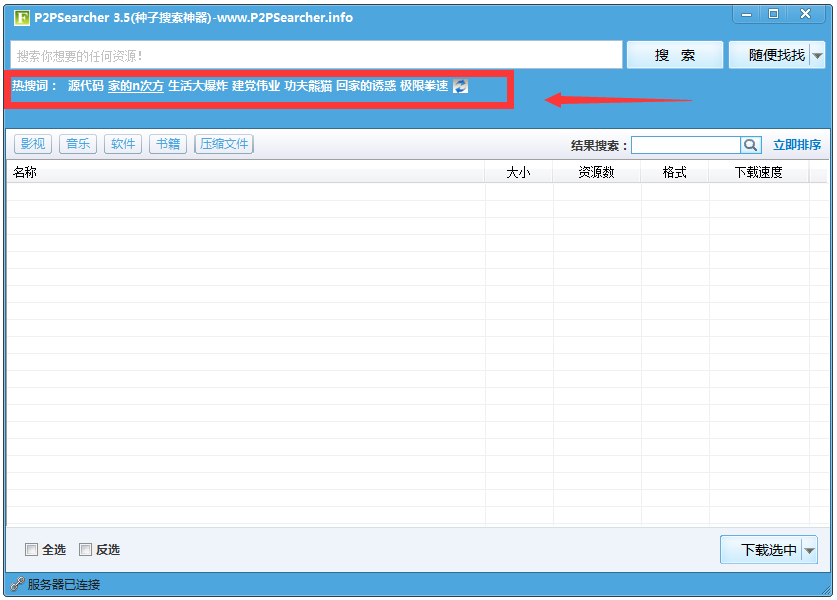The width and height of the screenshot is (837, 600).
Task: Sort by the 资源数 column header
Action: tap(596, 172)
